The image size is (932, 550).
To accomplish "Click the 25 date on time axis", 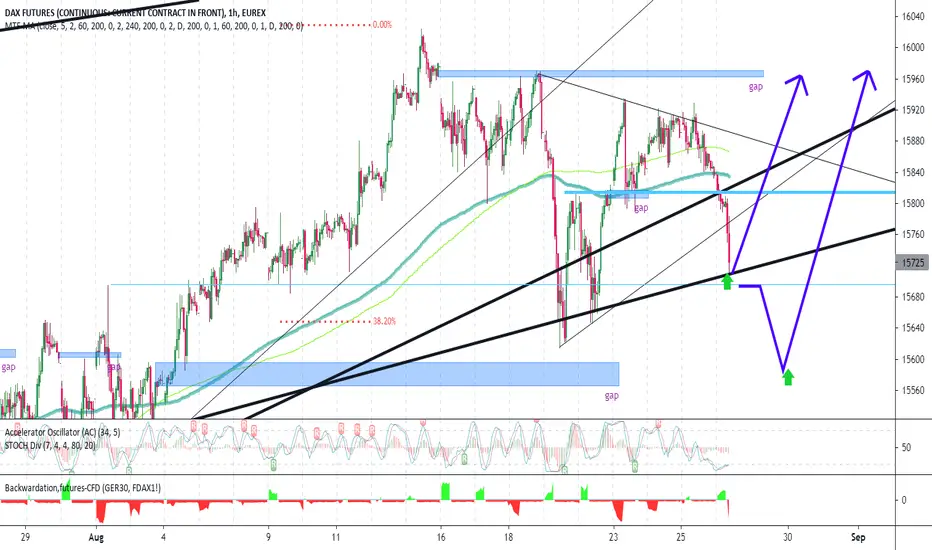I will pyautogui.click(x=681, y=538).
